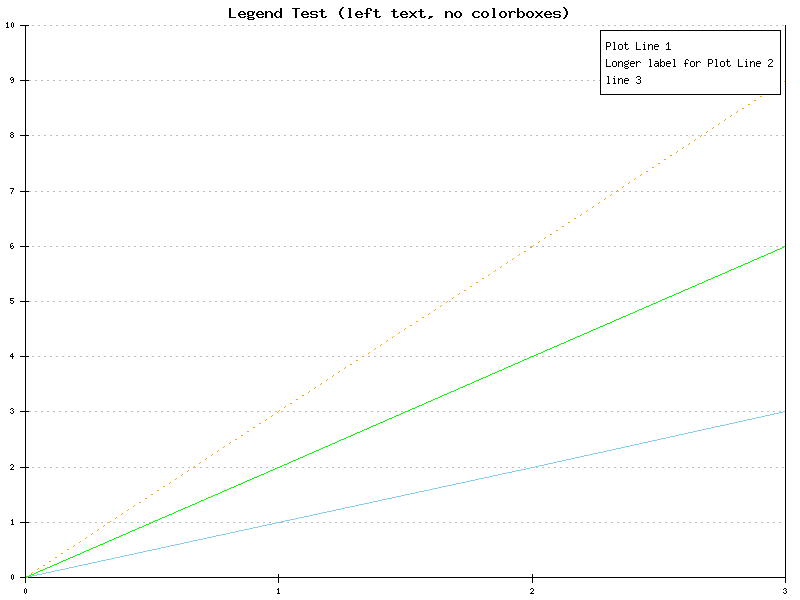Click the solid green plot line

pyautogui.click(x=406, y=412)
